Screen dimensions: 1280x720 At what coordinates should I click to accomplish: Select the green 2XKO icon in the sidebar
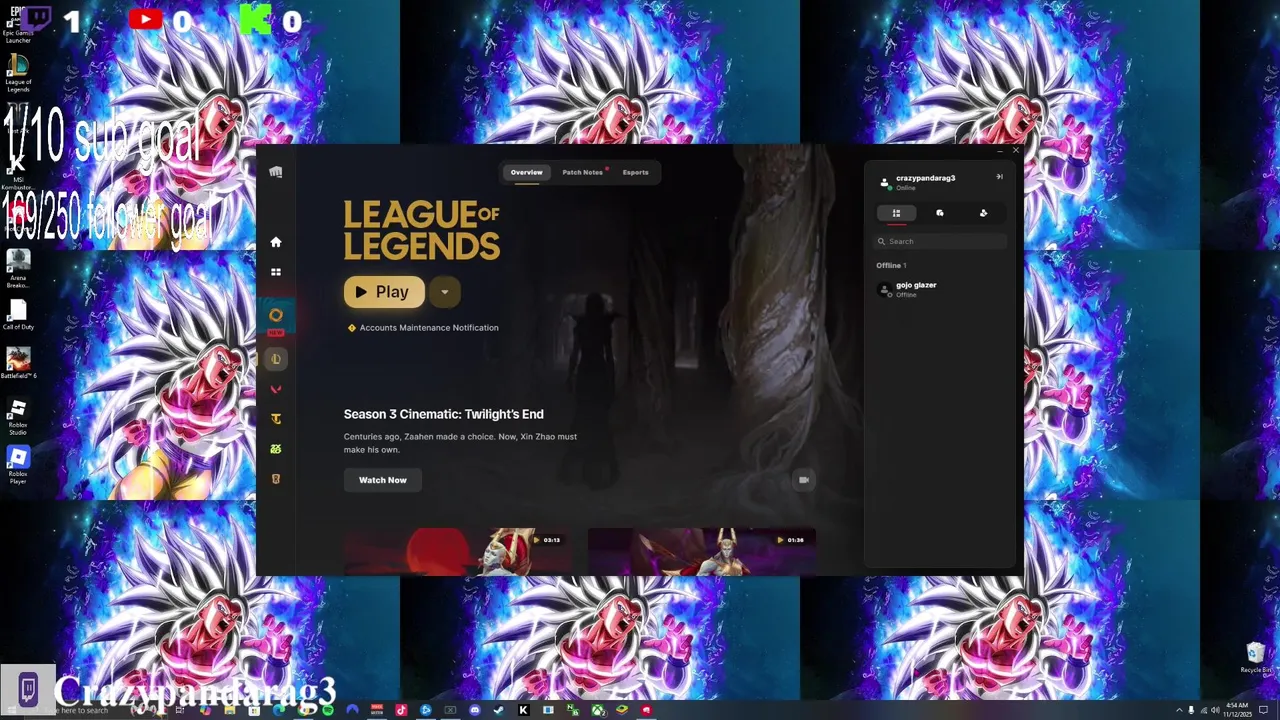click(x=276, y=449)
